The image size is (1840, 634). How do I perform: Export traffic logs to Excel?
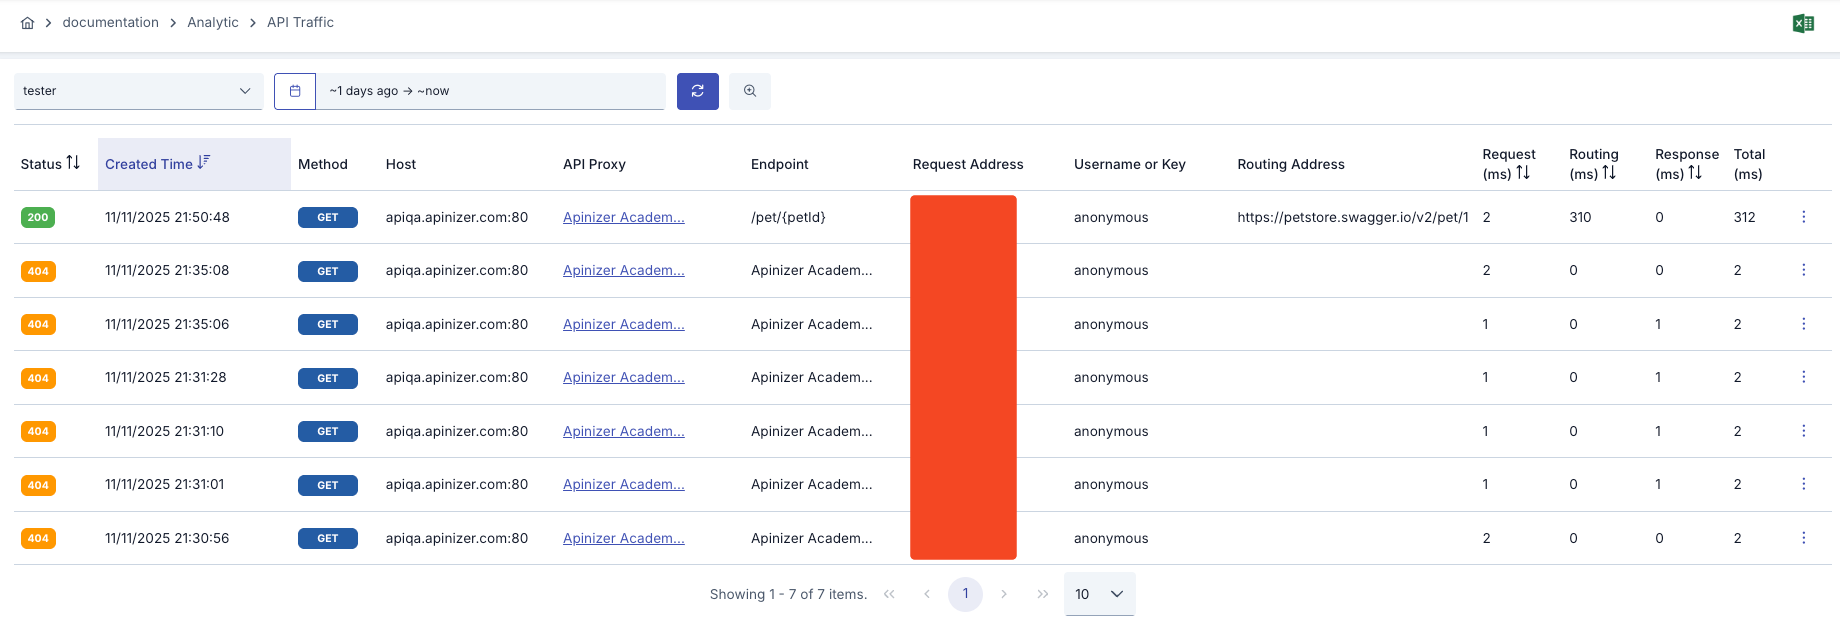[1803, 24]
